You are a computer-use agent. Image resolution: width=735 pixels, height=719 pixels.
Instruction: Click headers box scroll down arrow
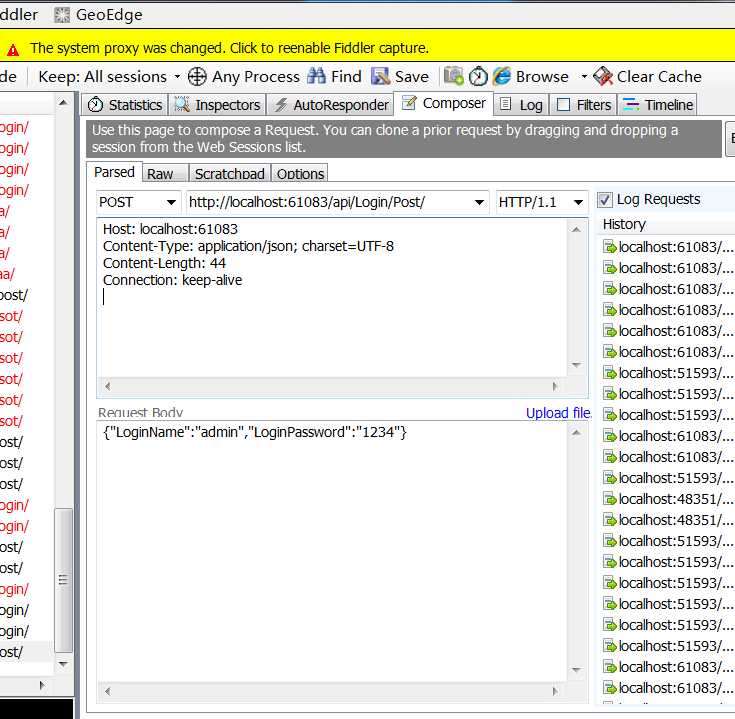click(577, 365)
